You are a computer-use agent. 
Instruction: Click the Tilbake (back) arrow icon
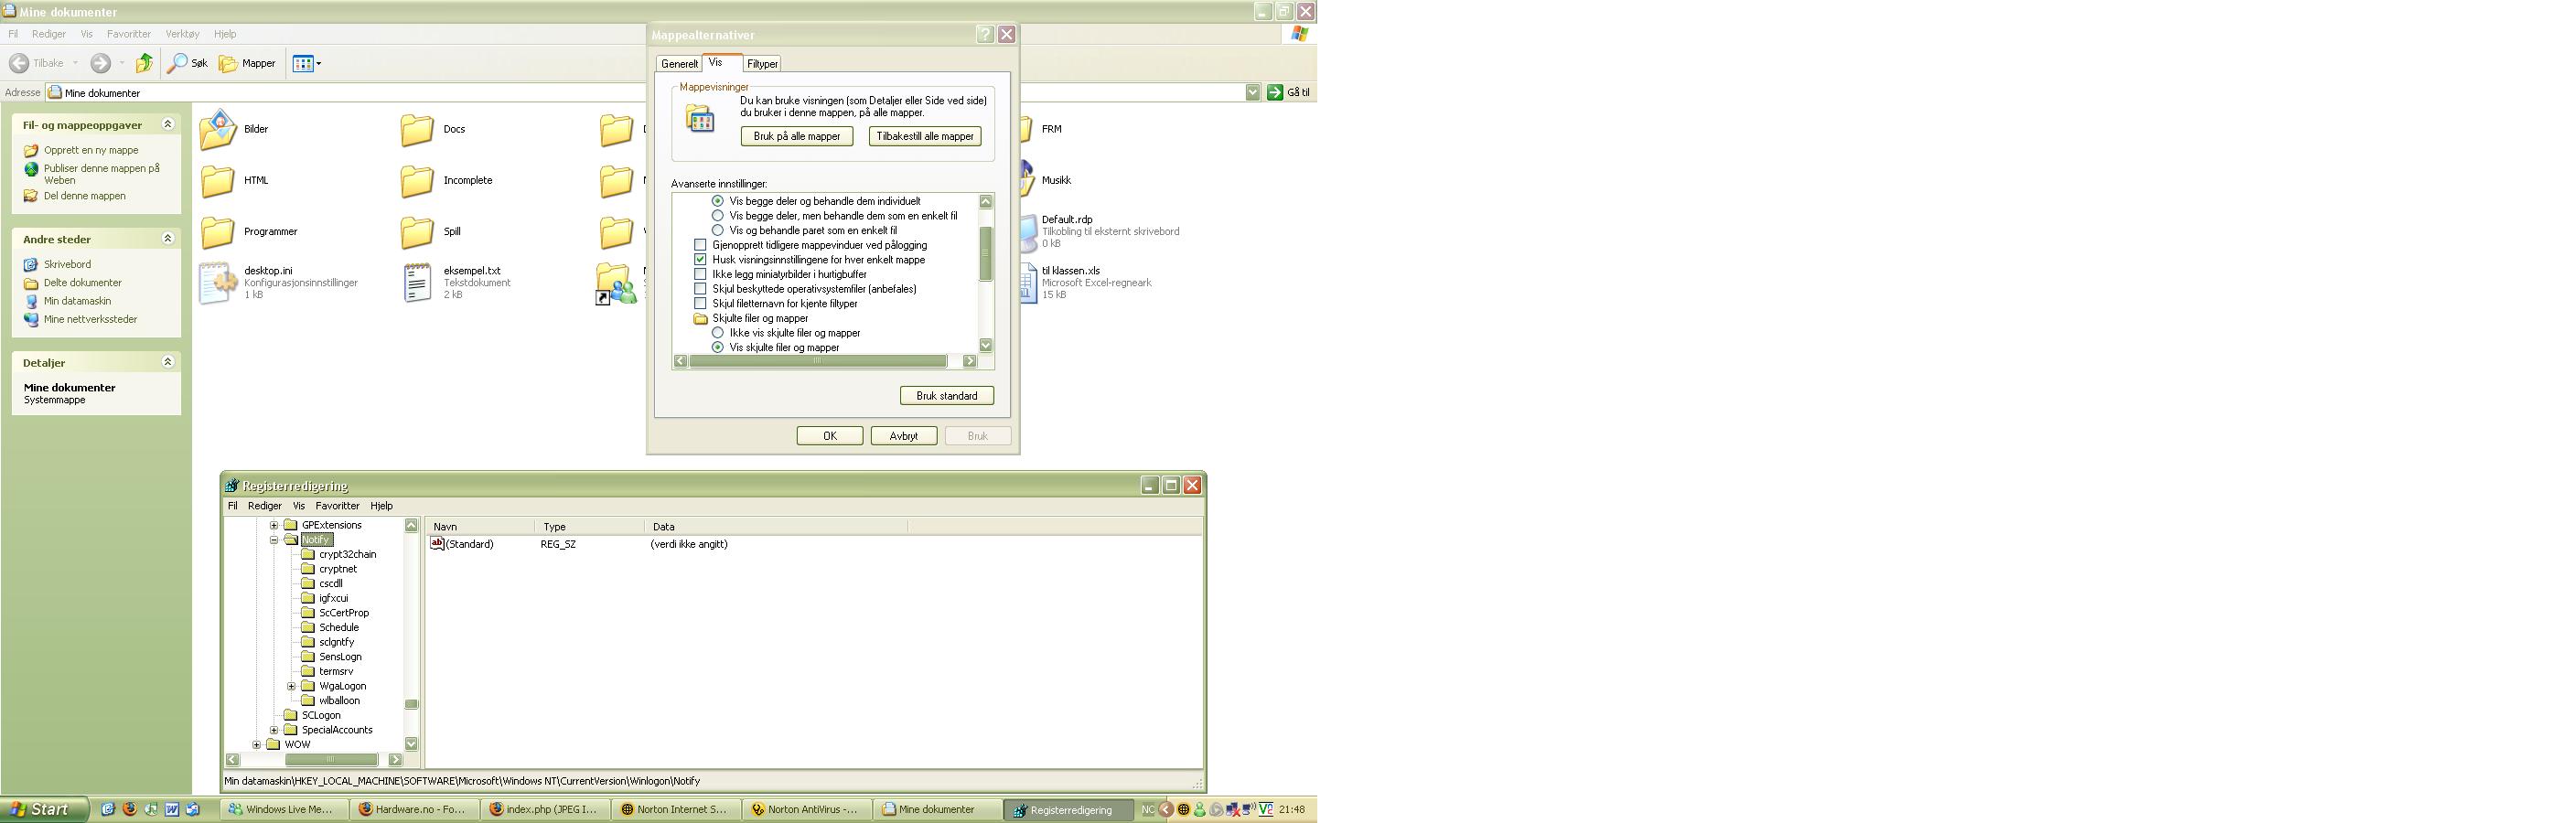click(19, 63)
